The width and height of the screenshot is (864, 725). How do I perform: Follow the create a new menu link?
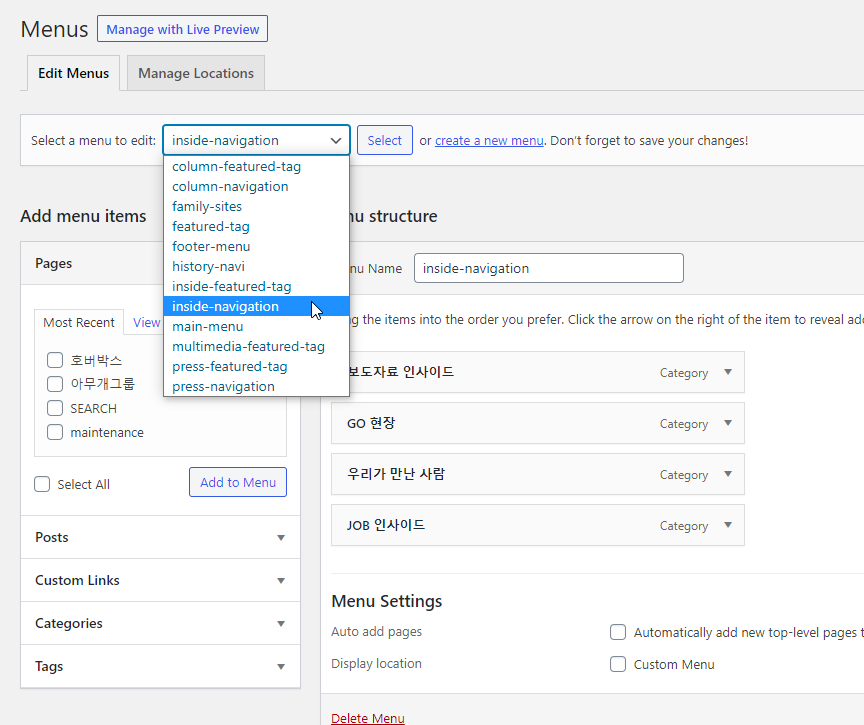tap(489, 140)
